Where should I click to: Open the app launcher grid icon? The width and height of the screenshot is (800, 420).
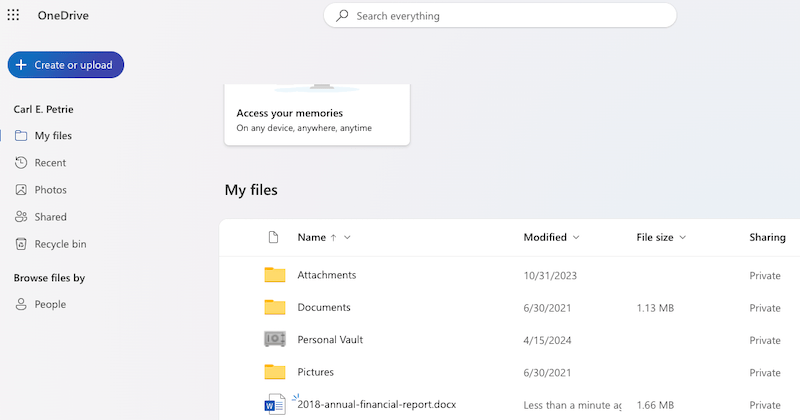click(x=13, y=15)
